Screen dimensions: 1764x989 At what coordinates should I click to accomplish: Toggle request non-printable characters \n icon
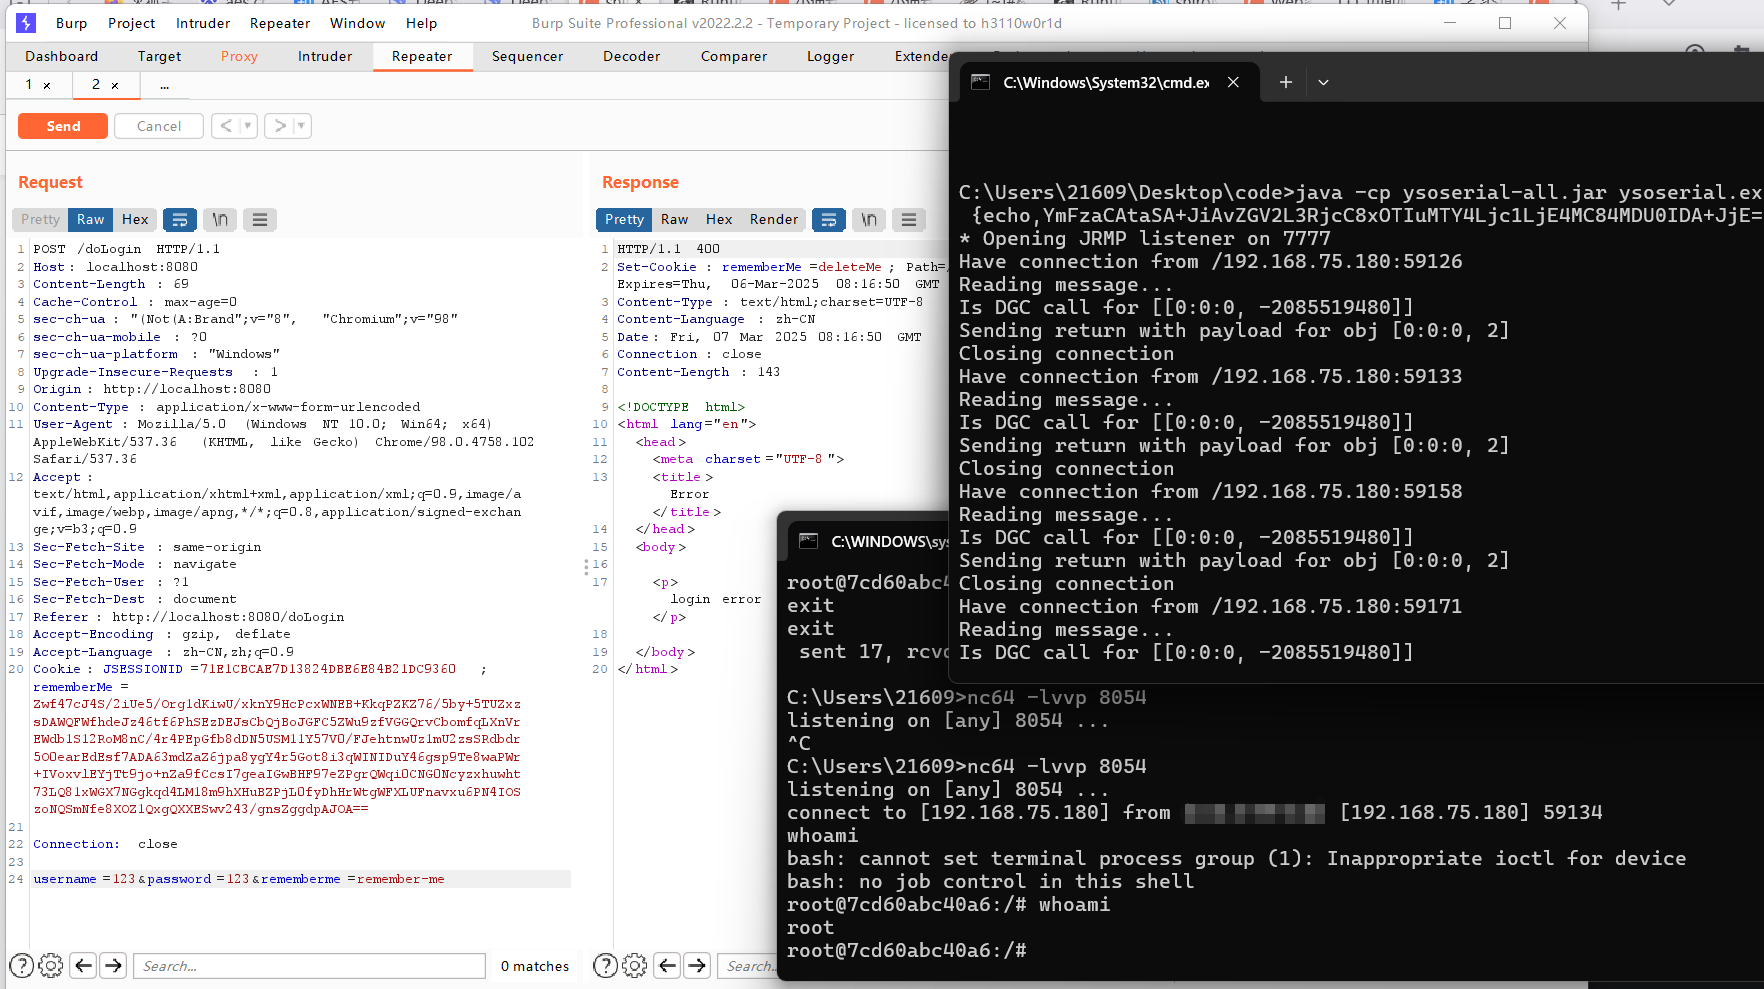220,220
